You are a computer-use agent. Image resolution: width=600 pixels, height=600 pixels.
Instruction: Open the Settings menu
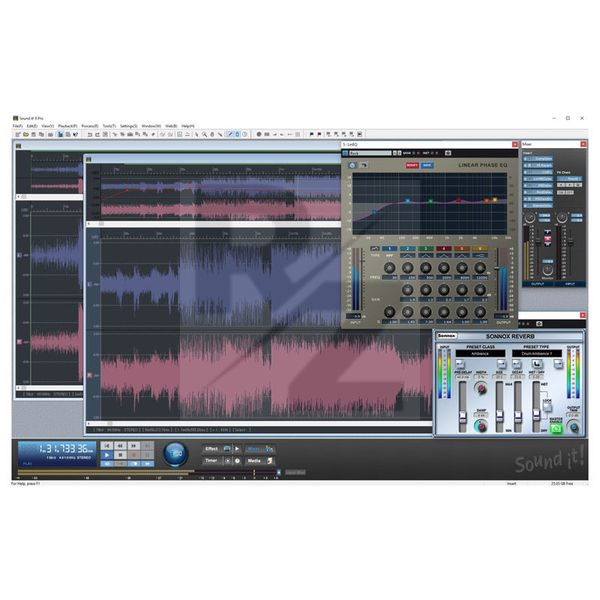[x=129, y=126]
